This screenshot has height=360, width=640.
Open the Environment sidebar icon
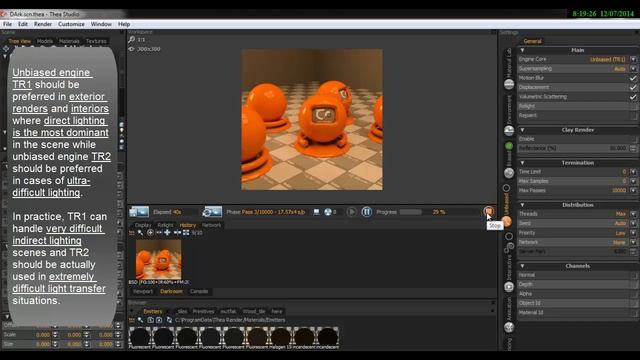click(x=509, y=131)
